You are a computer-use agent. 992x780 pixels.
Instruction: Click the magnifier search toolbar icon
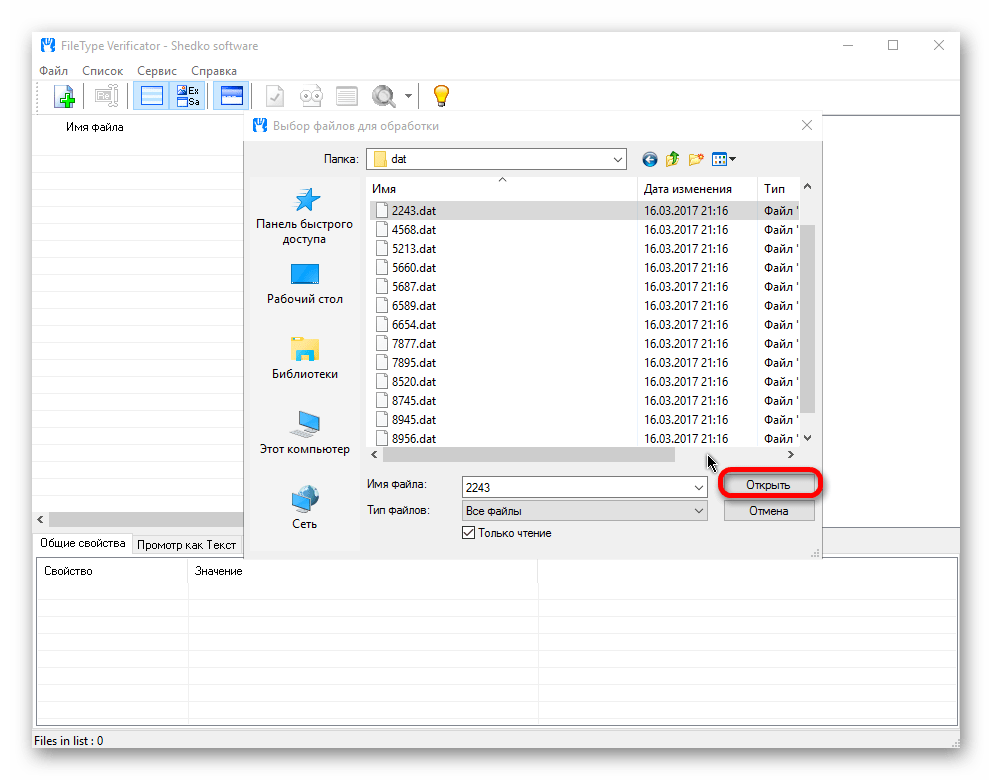coord(383,96)
